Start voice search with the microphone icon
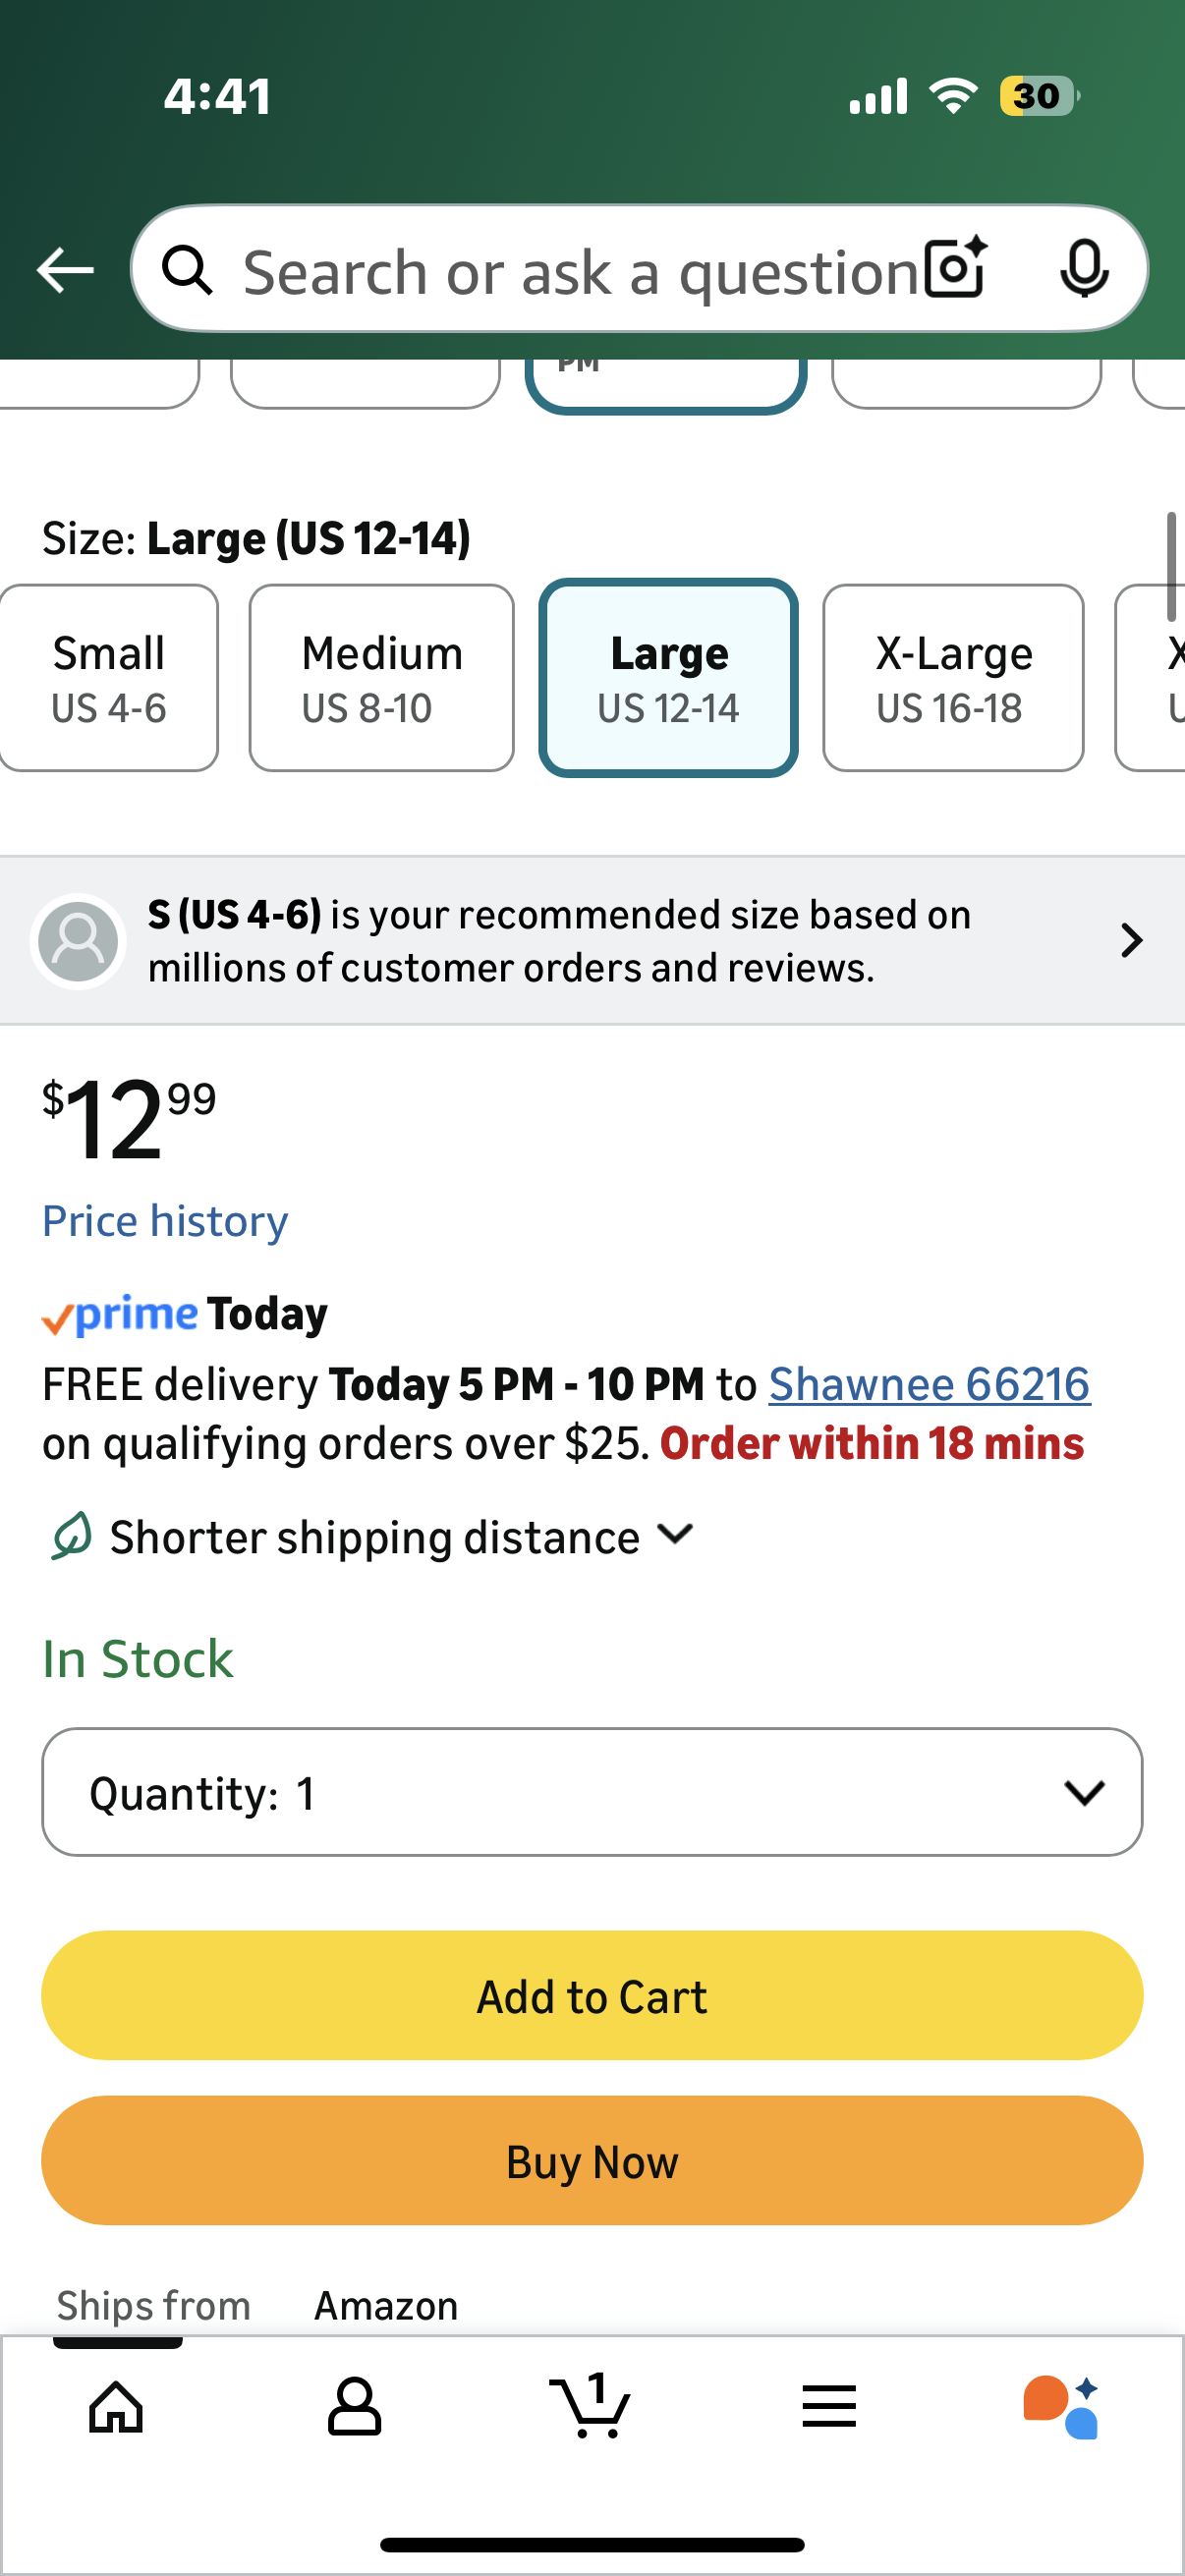The height and width of the screenshot is (2576, 1185). coord(1086,269)
